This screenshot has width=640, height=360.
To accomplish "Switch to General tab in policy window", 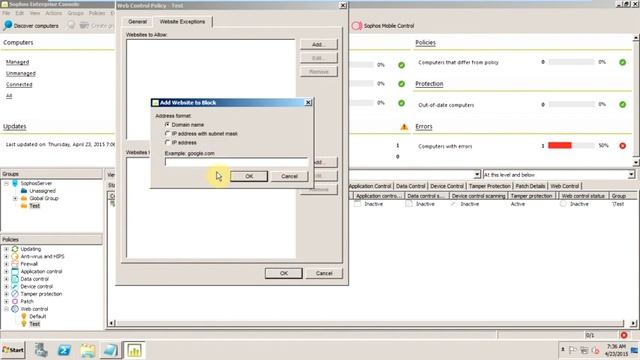I will (x=138, y=22).
